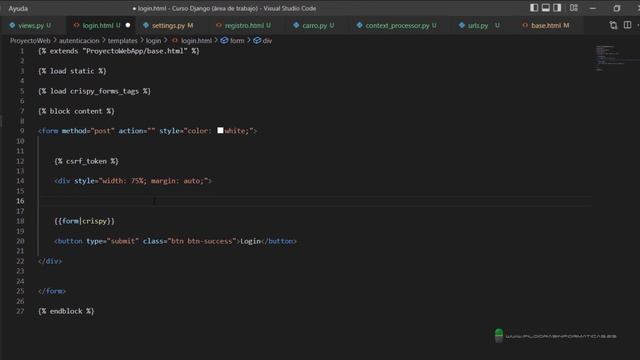Toggle the secondary side bar layout icon
The height and width of the screenshot is (360, 640).
[x=557, y=8]
